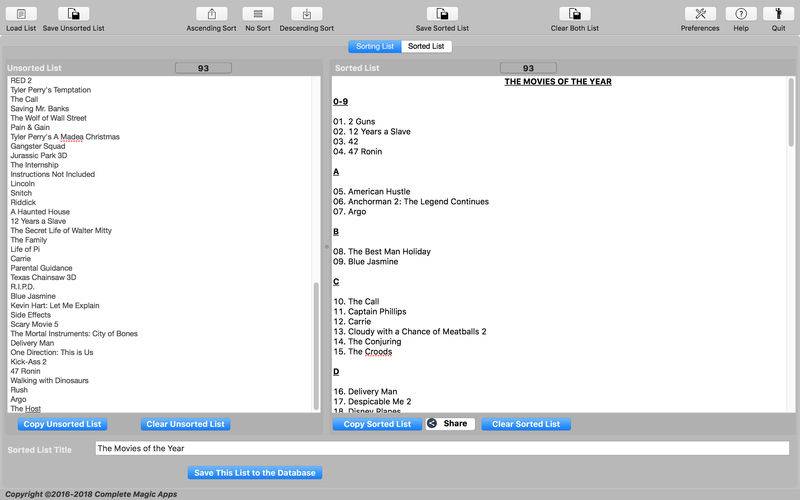Click the Save Unsorted List icon
800x500 pixels.
point(73,14)
